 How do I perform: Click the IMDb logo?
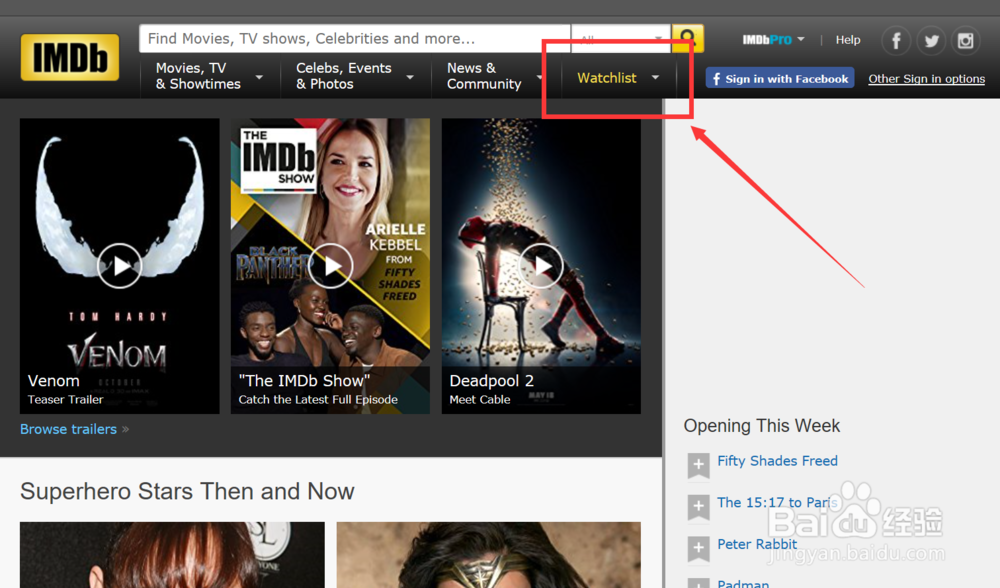(70, 57)
